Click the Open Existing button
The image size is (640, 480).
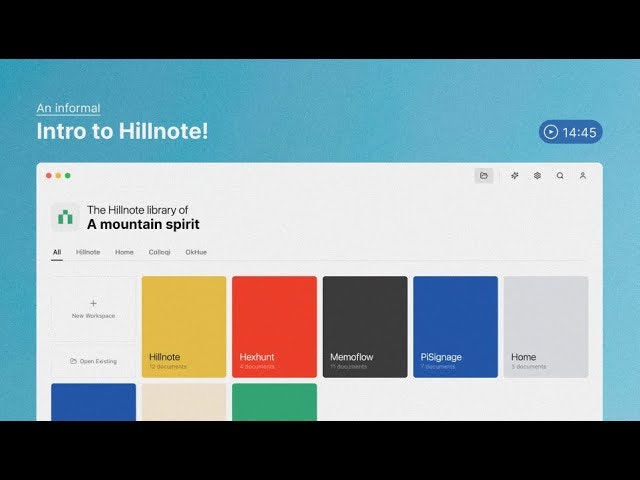point(93,361)
